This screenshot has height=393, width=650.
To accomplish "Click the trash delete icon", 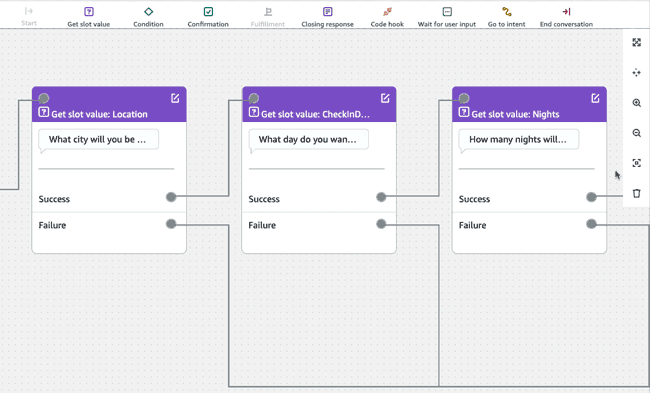I will (x=637, y=193).
